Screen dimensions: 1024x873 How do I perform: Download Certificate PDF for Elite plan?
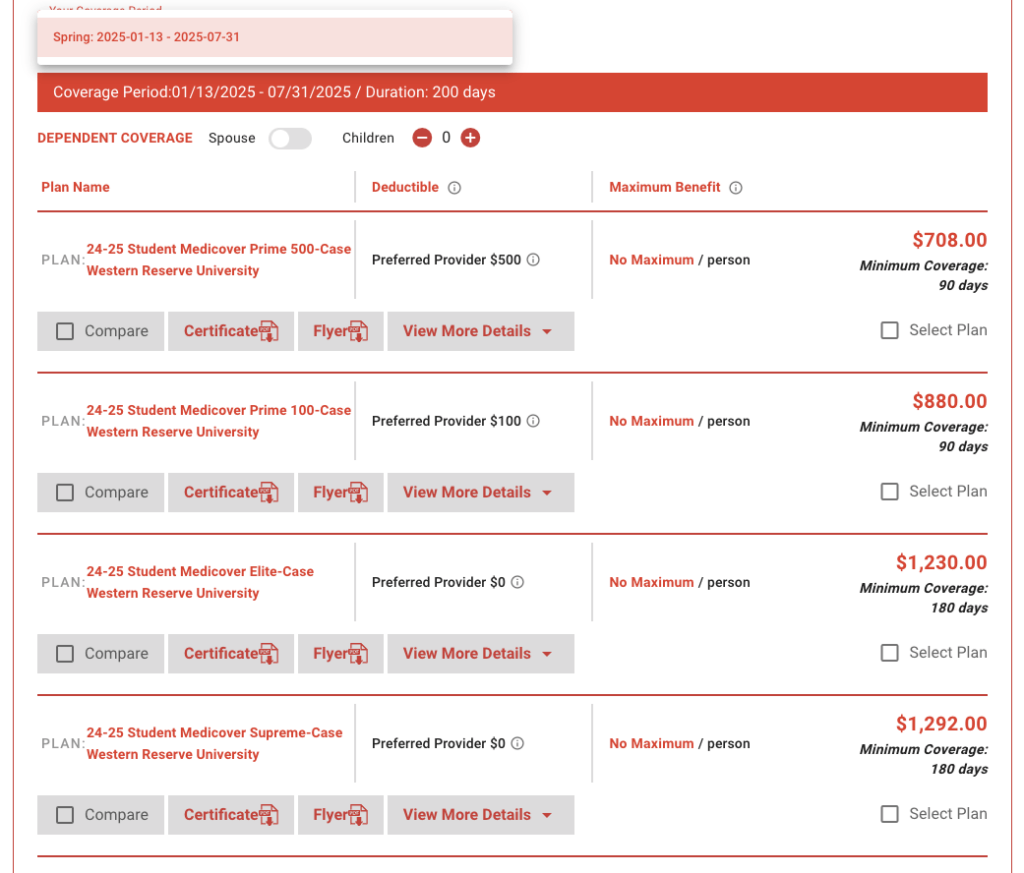click(x=231, y=654)
